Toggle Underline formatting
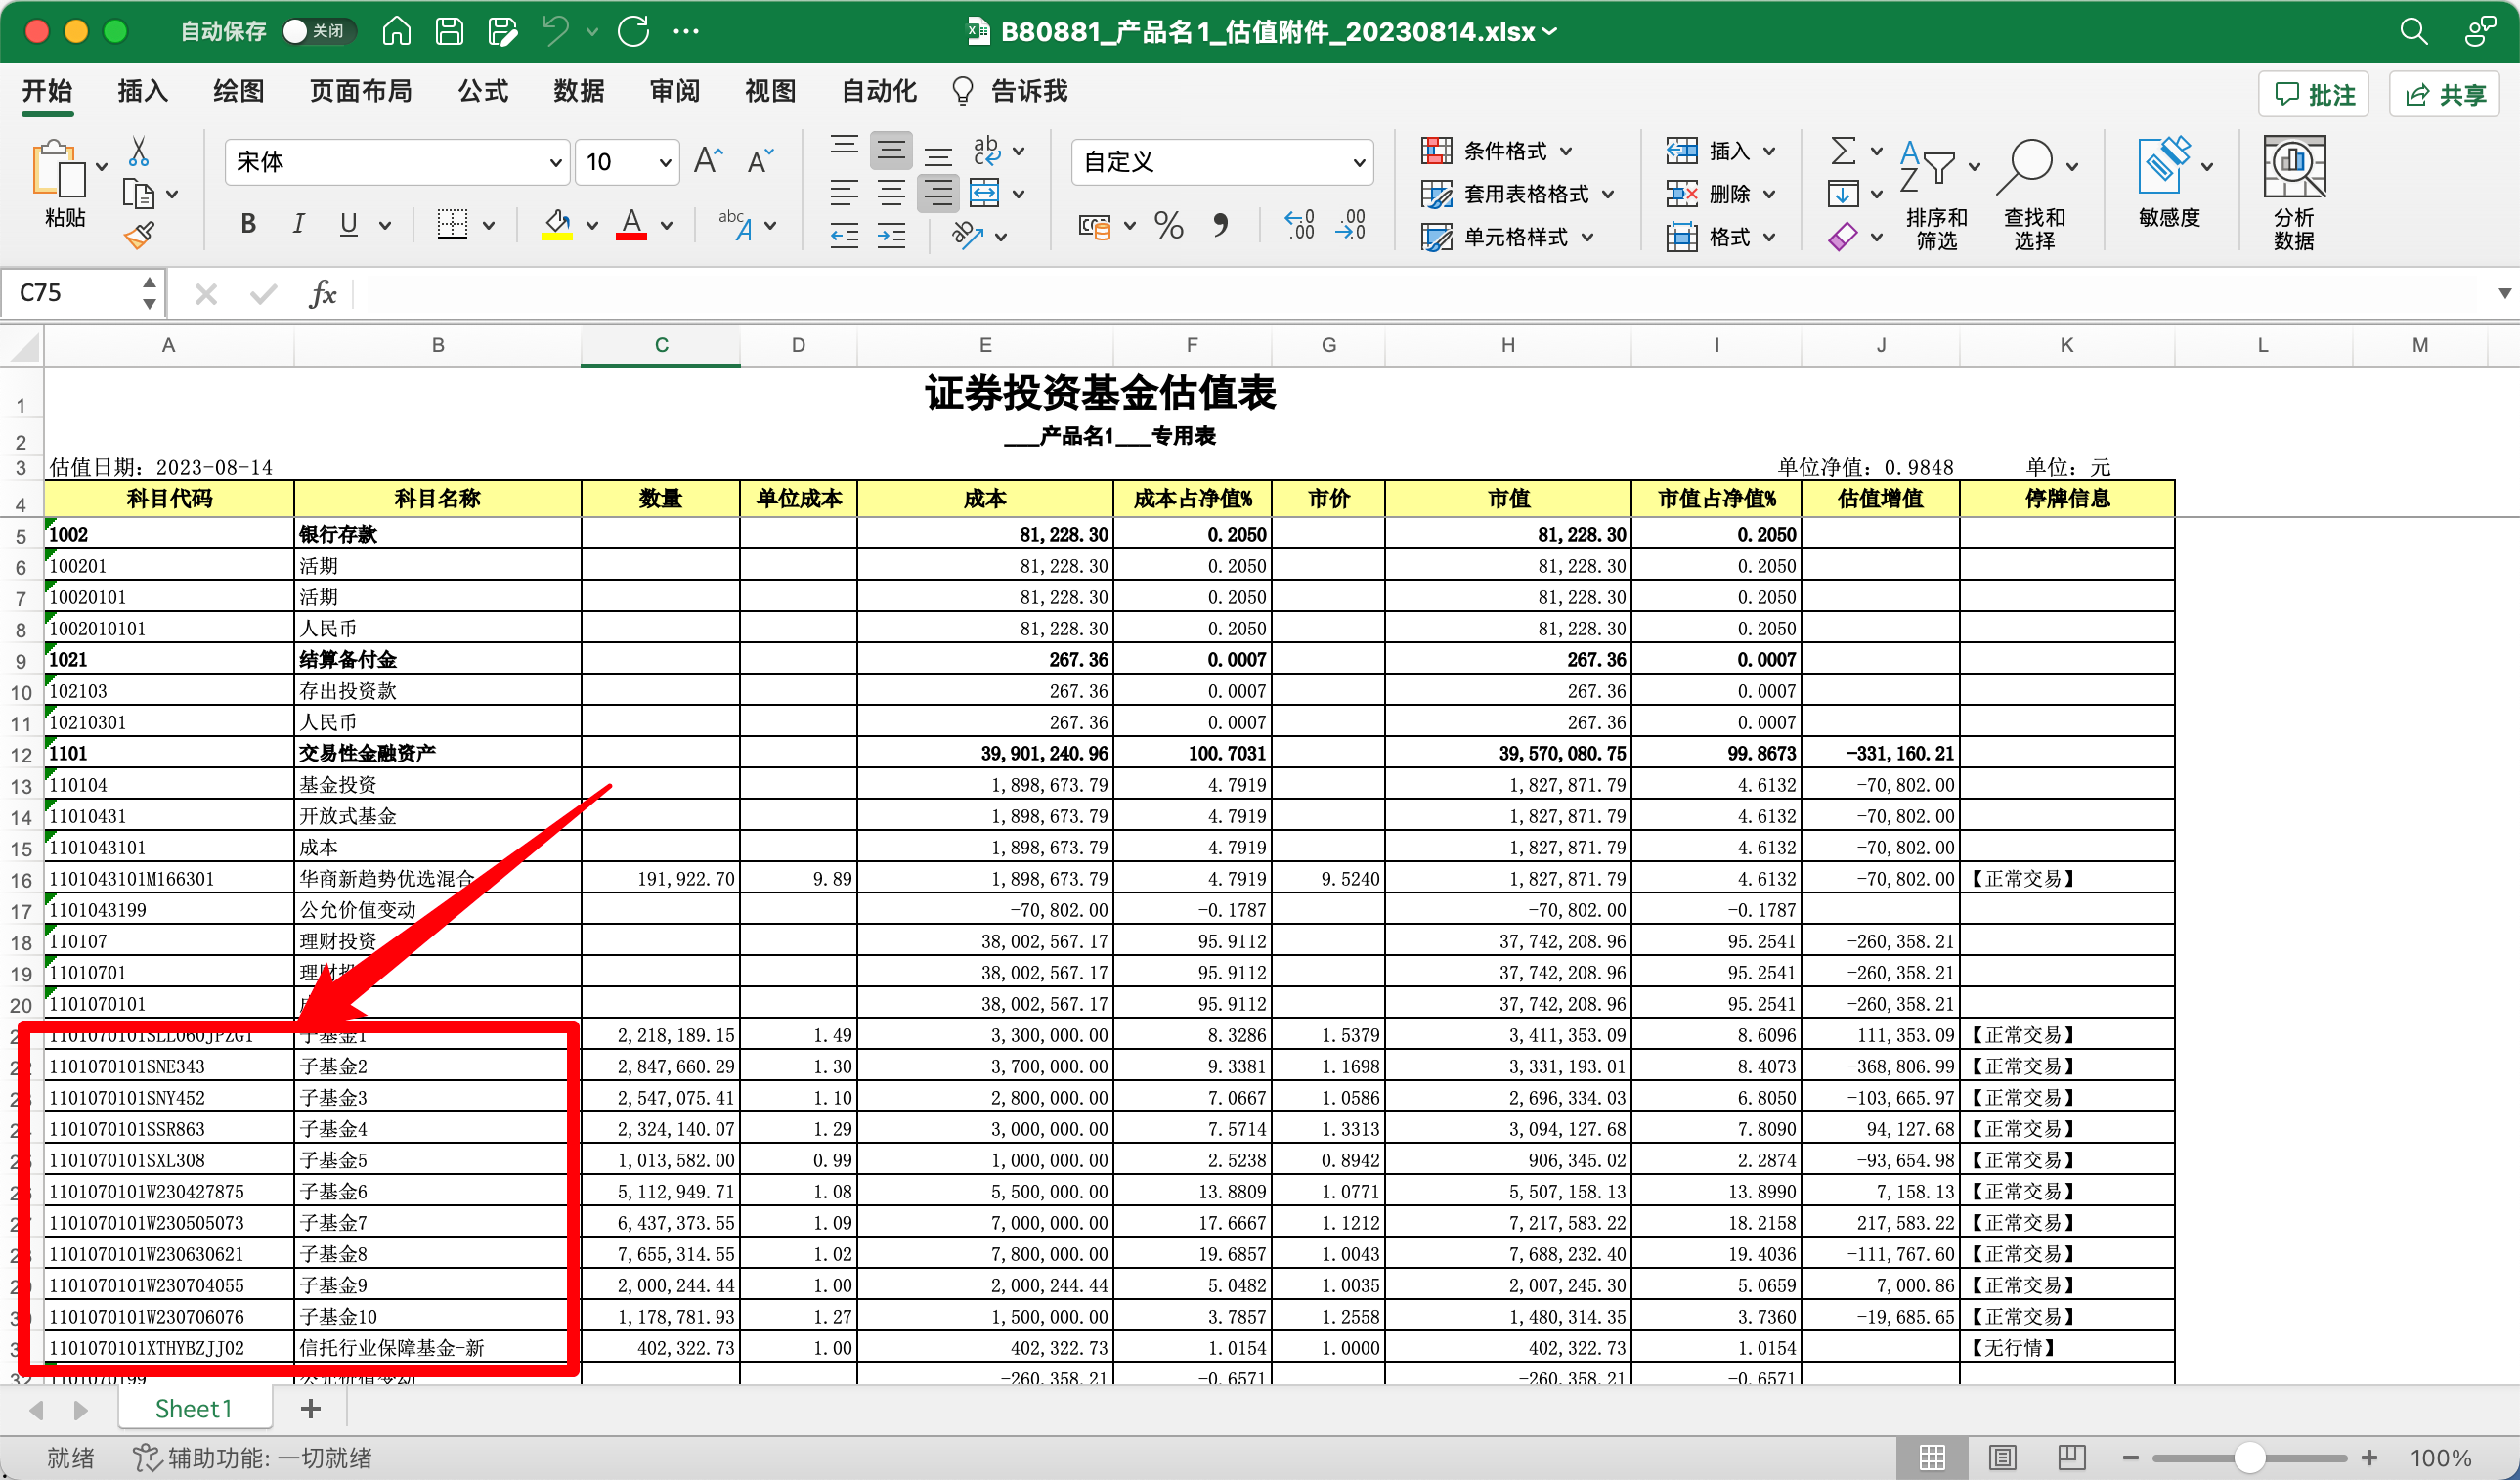Viewport: 2520px width, 1480px height. [348, 224]
